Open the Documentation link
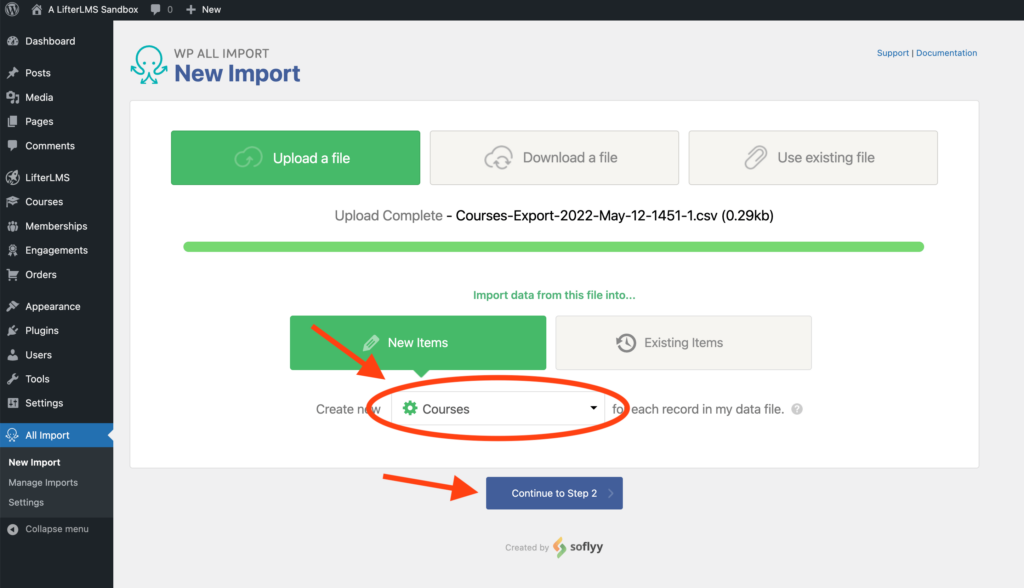The height and width of the screenshot is (588, 1024). click(x=946, y=53)
